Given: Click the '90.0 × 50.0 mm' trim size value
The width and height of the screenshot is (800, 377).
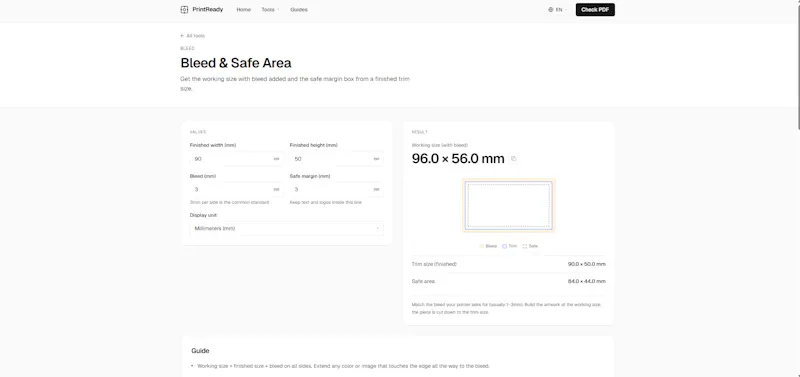Looking at the screenshot, I should [587, 264].
